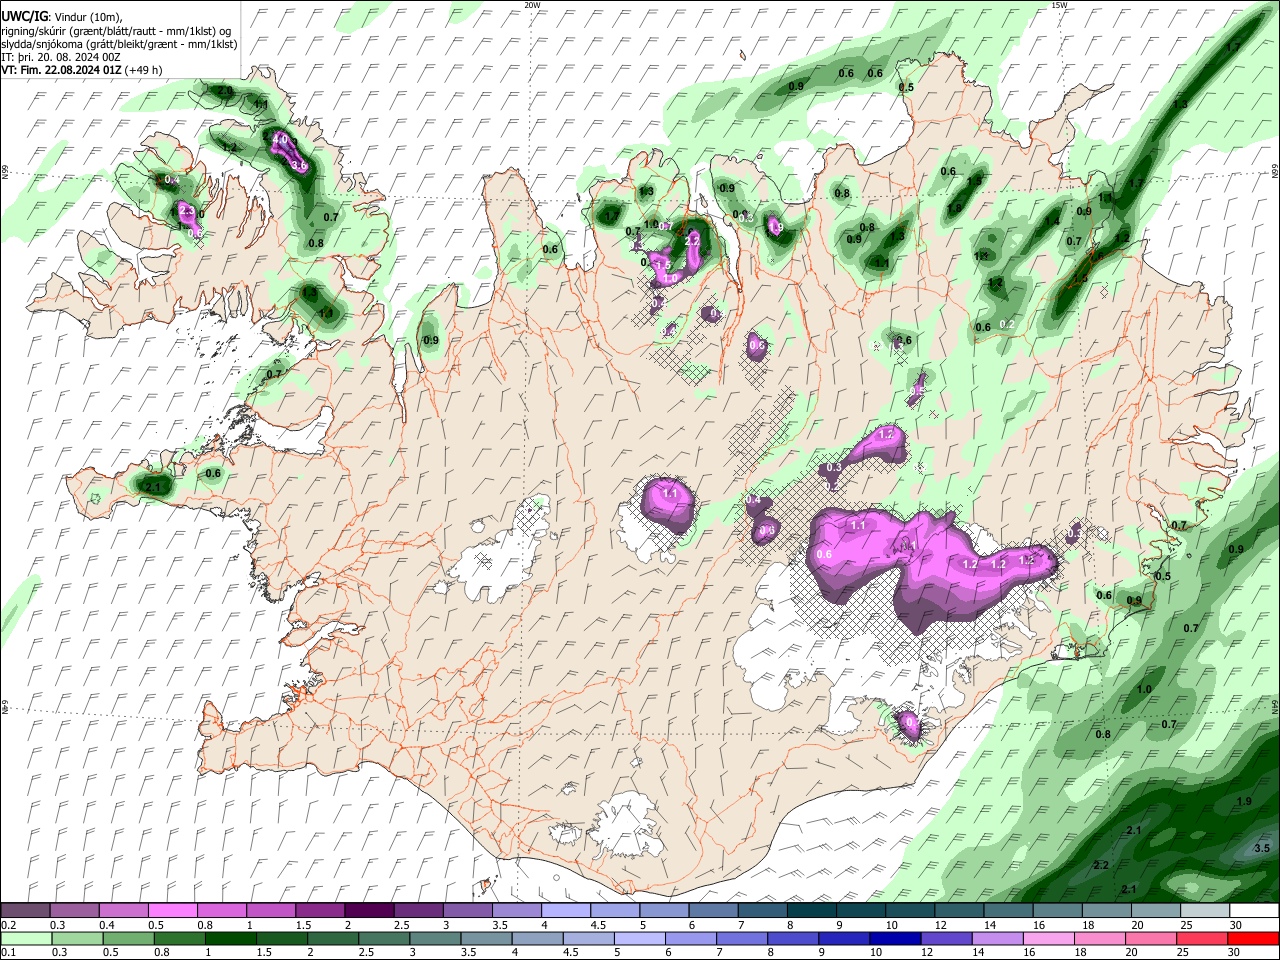
Task: Click the '15W' longitude label at top
Action: pos(1059,5)
